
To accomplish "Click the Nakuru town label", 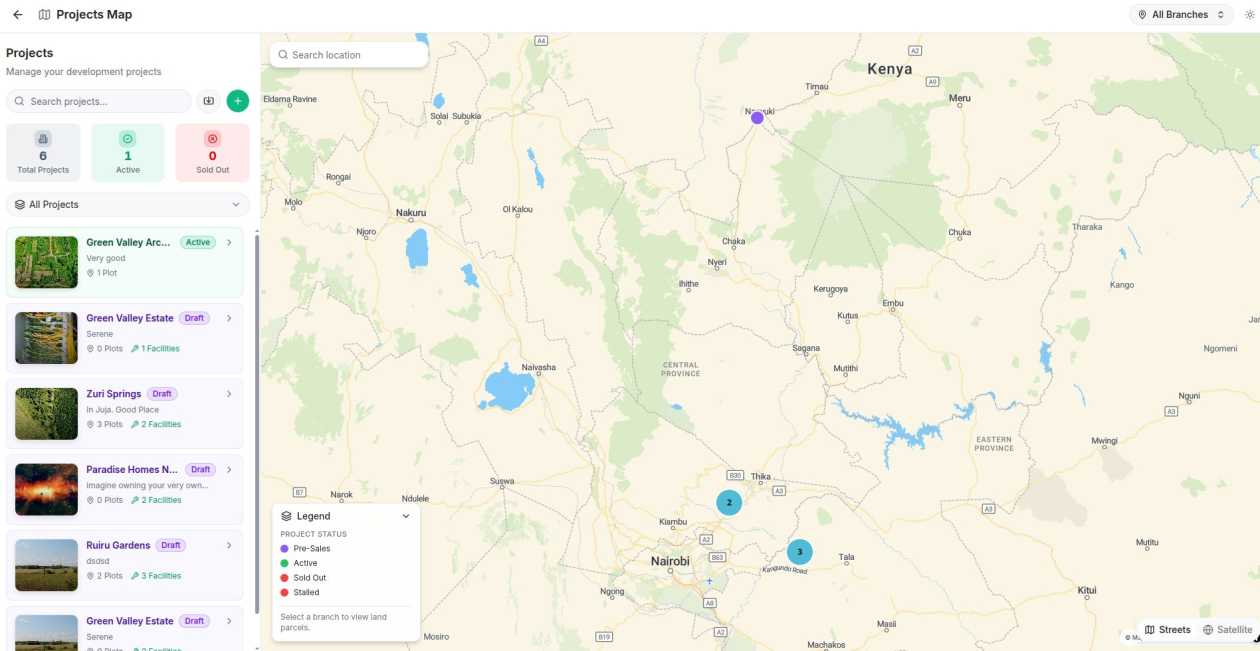I will pos(411,212).
